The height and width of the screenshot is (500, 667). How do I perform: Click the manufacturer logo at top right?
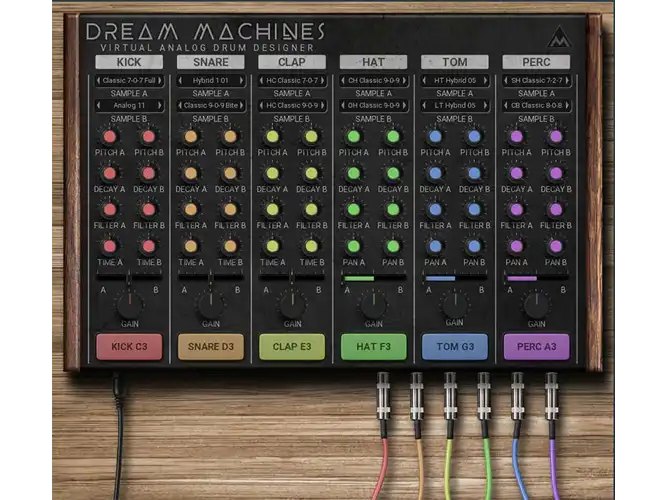pyautogui.click(x=559, y=37)
